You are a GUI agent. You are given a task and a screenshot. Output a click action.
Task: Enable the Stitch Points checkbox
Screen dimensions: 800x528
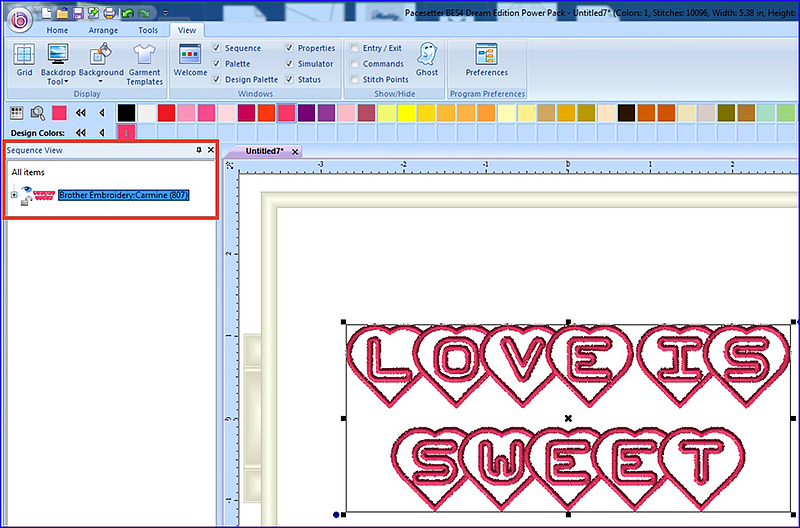tap(355, 80)
